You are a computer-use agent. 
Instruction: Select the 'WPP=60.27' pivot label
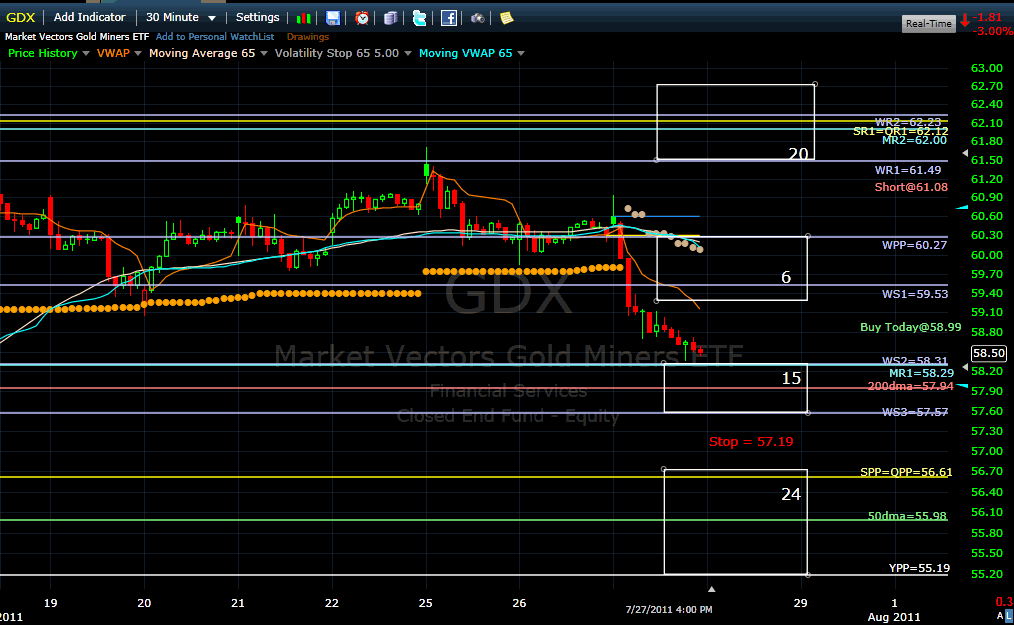click(x=914, y=245)
